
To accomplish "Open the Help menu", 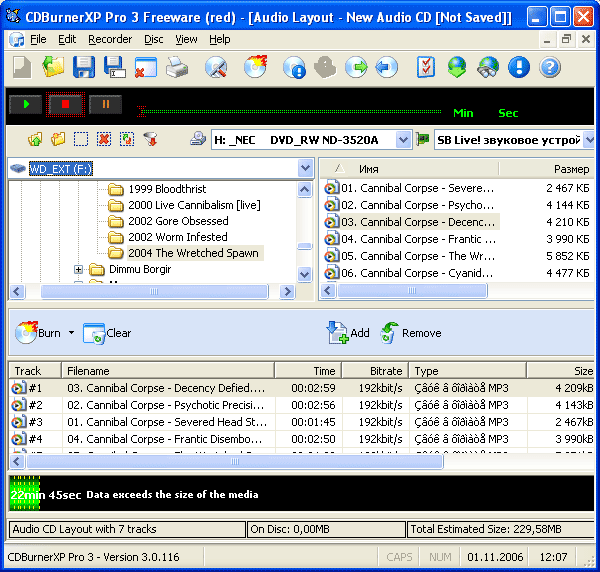I will pyautogui.click(x=220, y=39).
